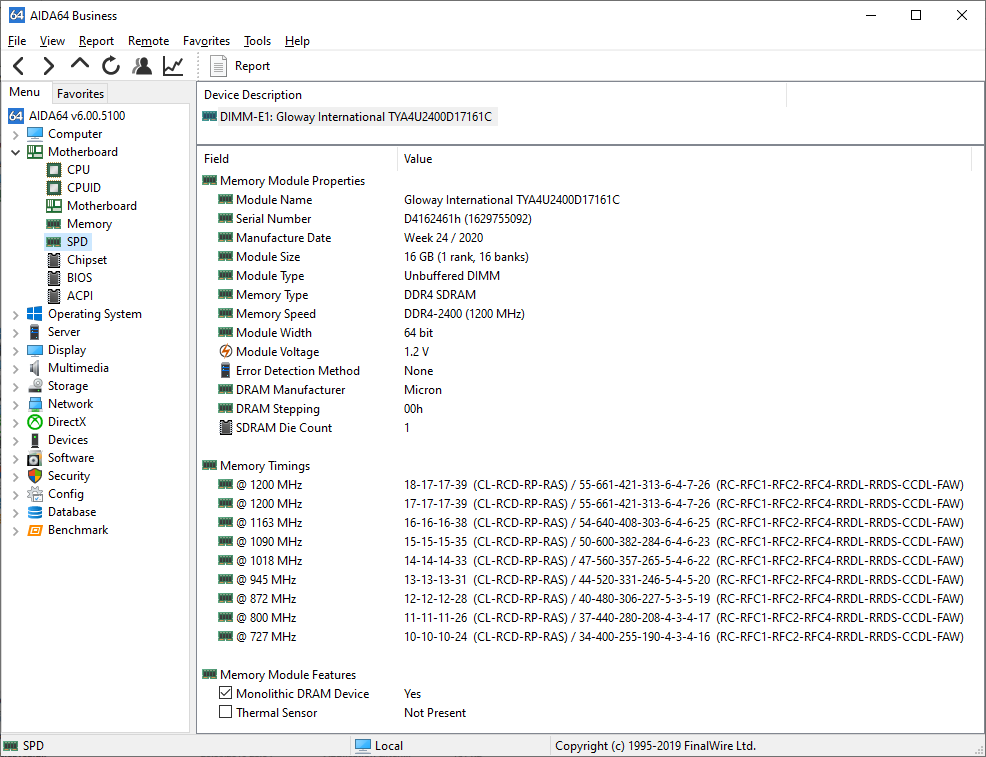Expand the Operating System tree node
The image size is (986, 757).
pyautogui.click(x=16, y=314)
